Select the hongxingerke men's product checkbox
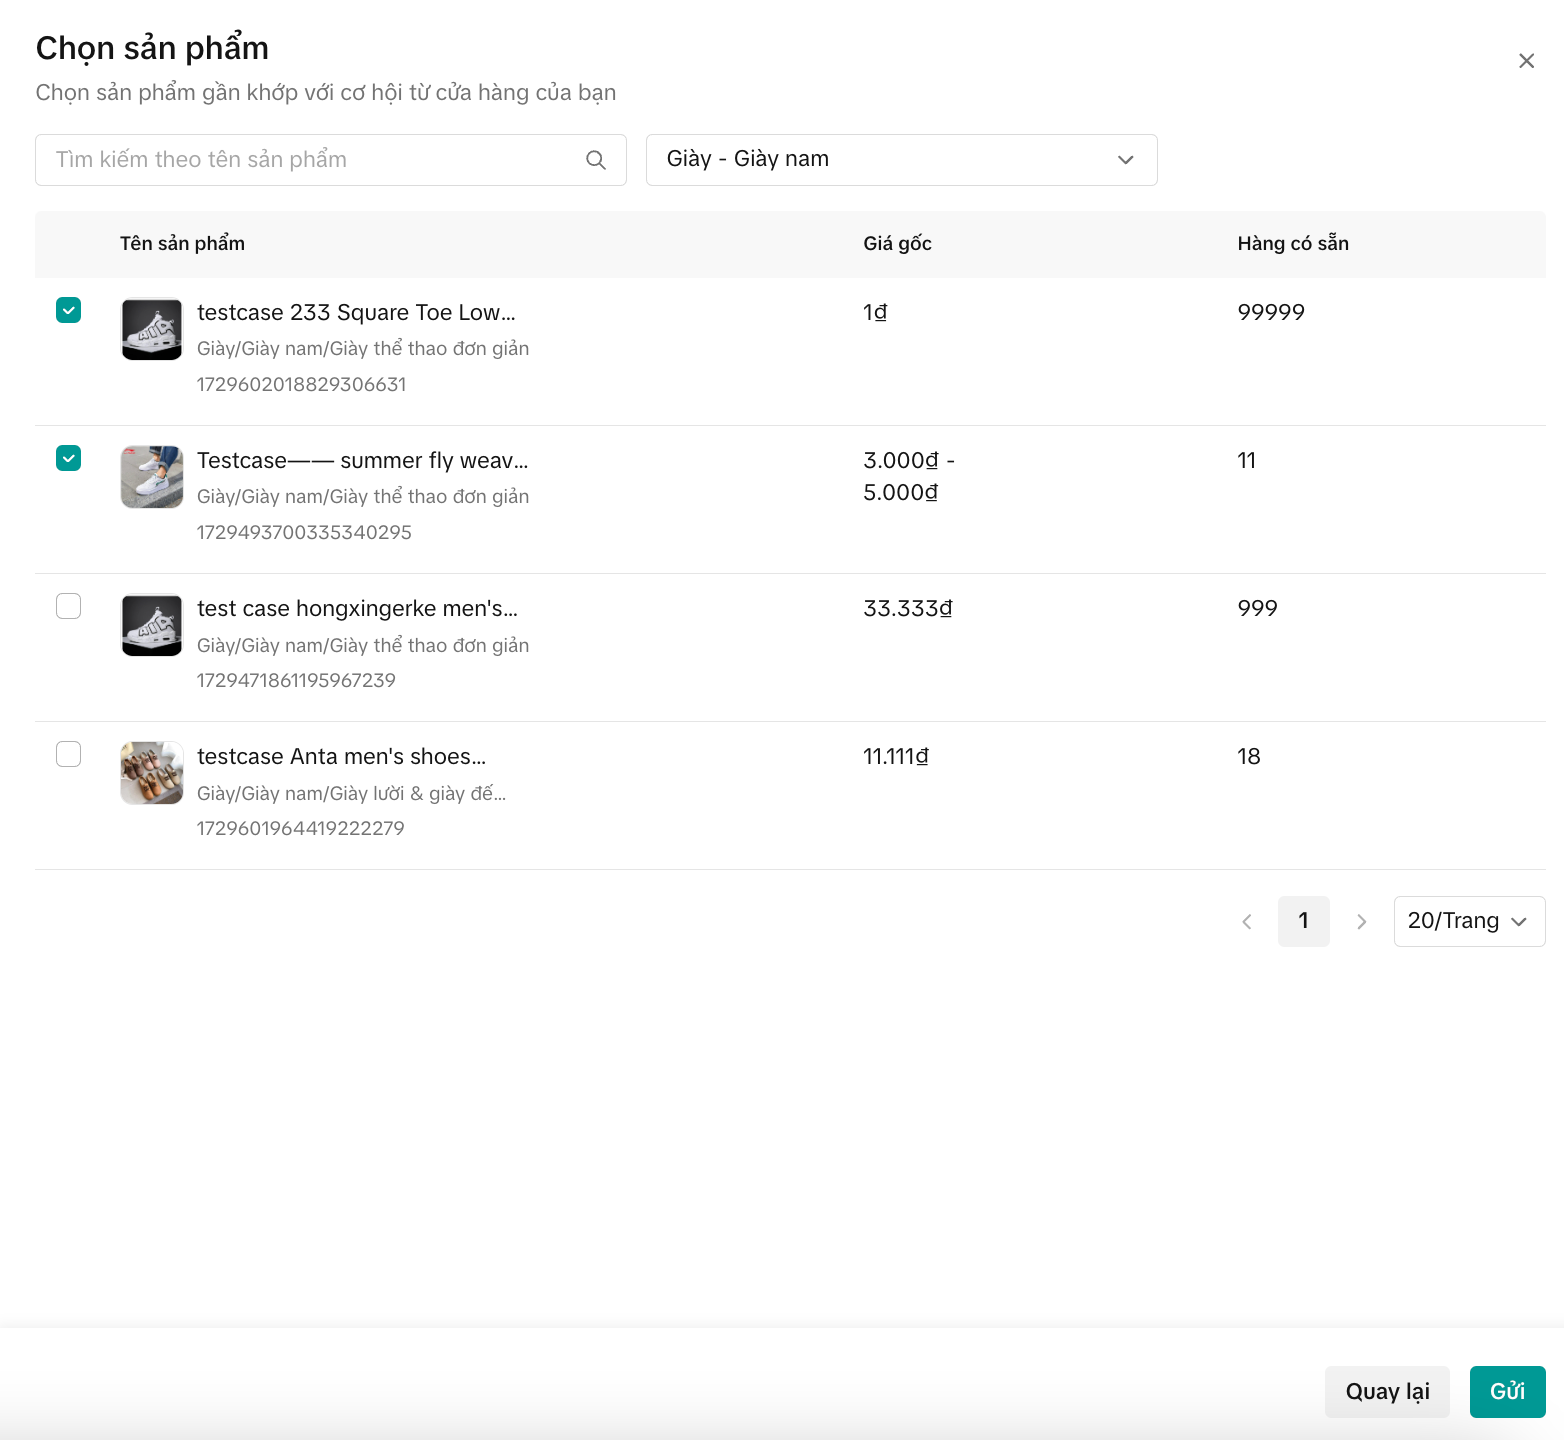This screenshot has height=1440, width=1564. (69, 606)
